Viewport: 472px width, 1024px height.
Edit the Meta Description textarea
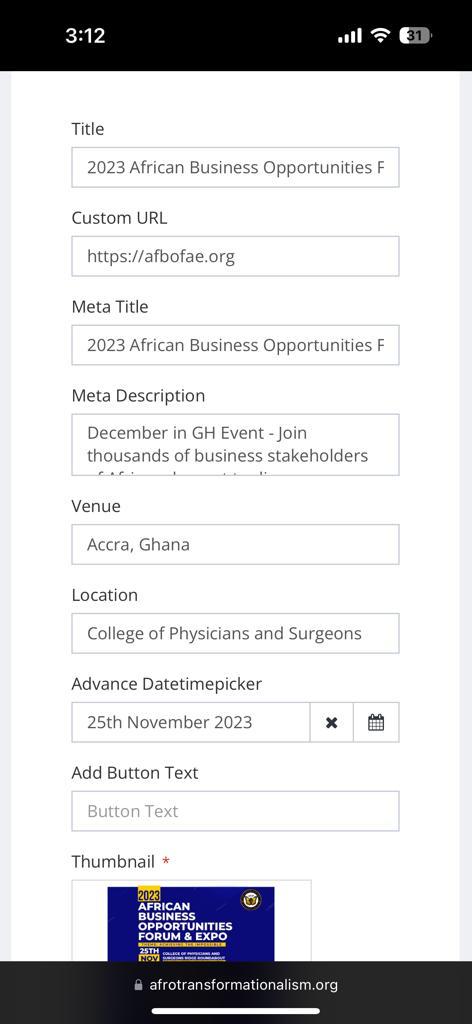[235, 445]
